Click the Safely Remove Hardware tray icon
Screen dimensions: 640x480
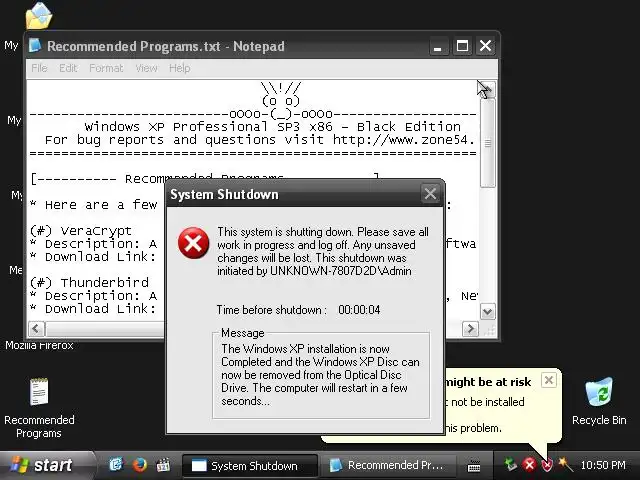pos(511,464)
